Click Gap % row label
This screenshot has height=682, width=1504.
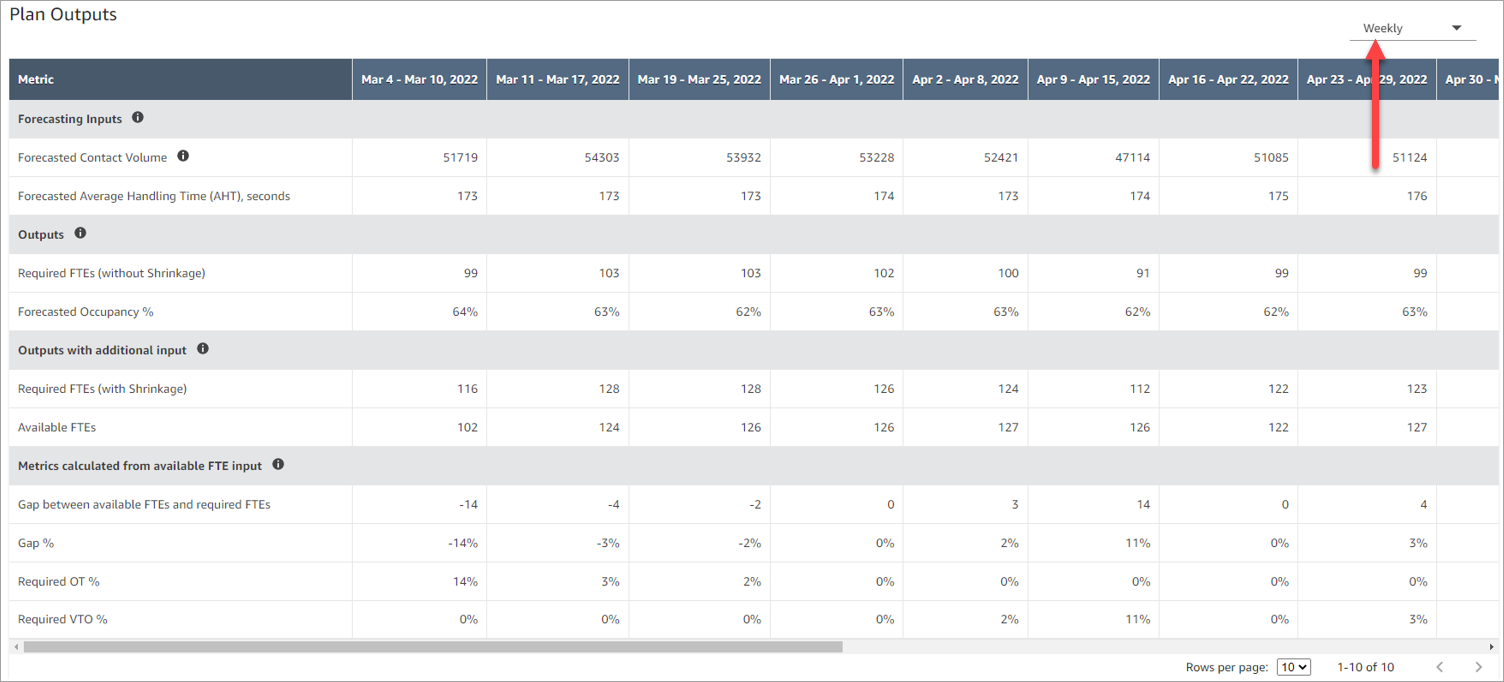(36, 543)
